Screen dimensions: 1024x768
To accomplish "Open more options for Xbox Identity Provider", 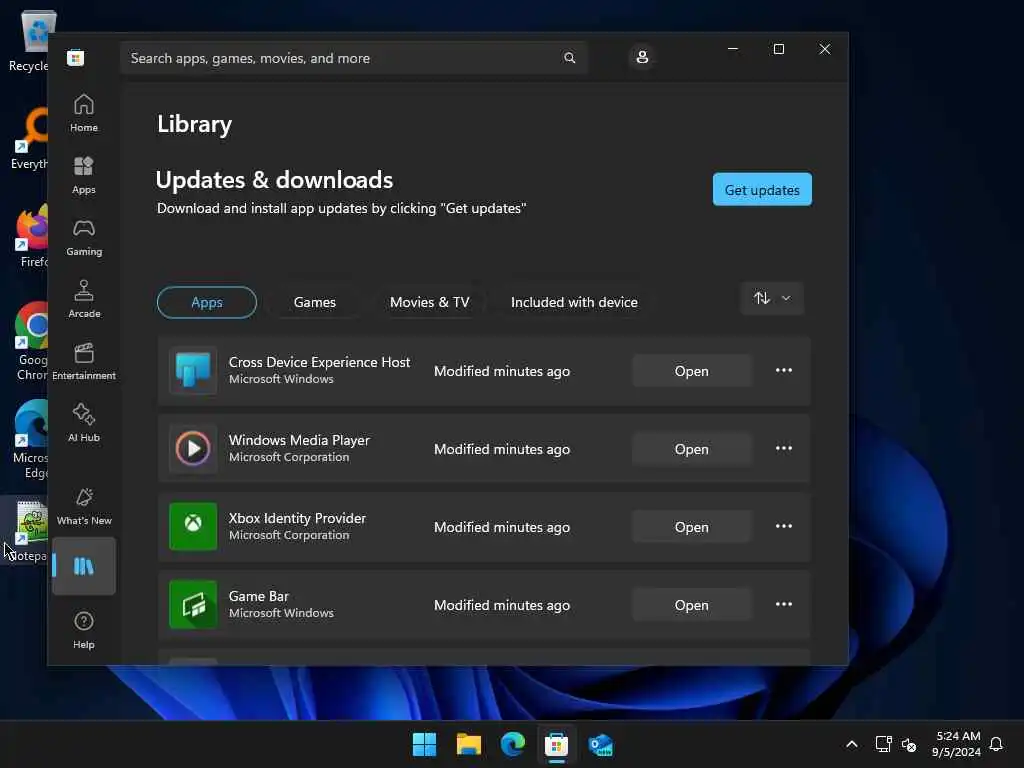I will click(x=784, y=526).
